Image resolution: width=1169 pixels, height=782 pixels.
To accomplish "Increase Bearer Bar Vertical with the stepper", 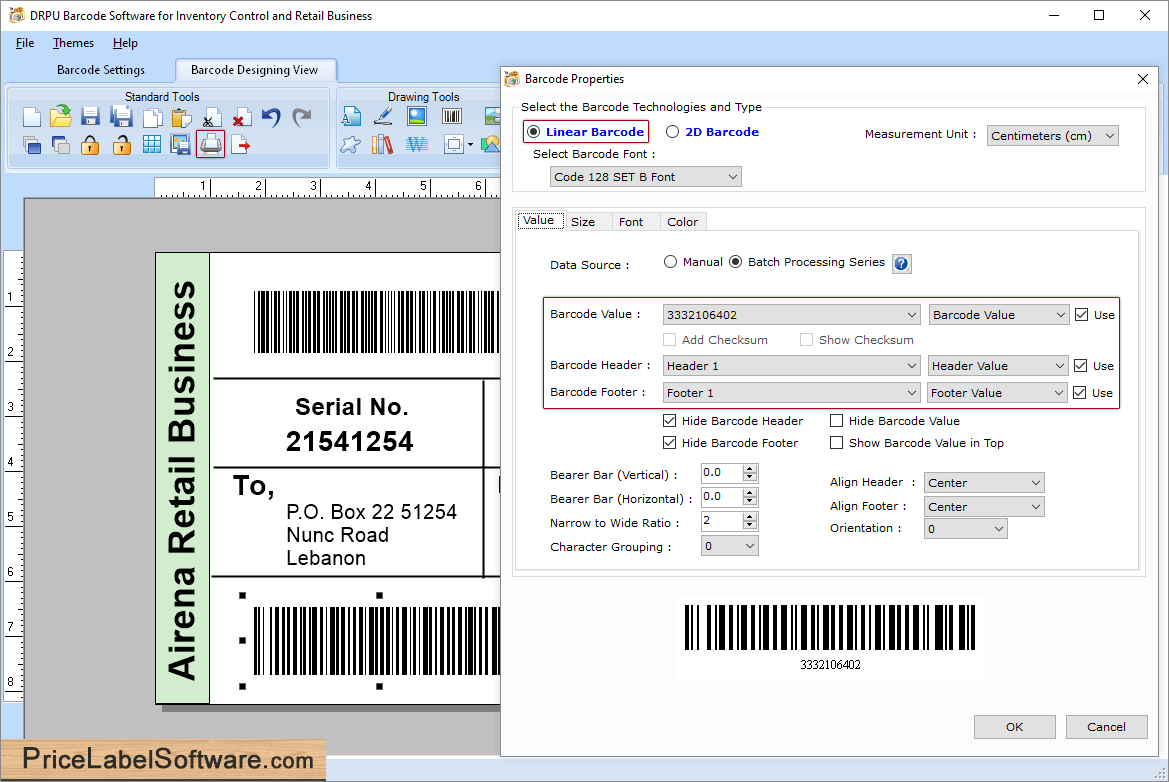I will pyautogui.click(x=748, y=468).
